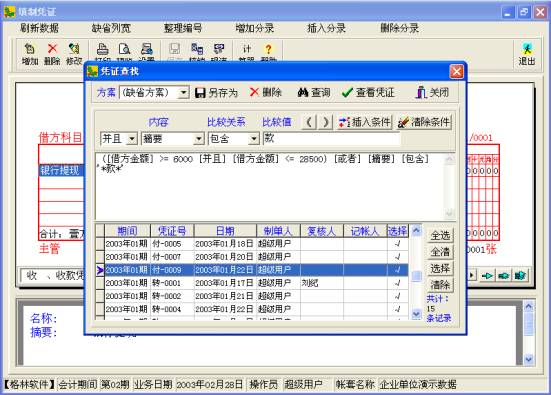Viewport: 551px width, 395px height.
Task: Toggle selection mark for 付-0009 row
Action: tap(397, 270)
